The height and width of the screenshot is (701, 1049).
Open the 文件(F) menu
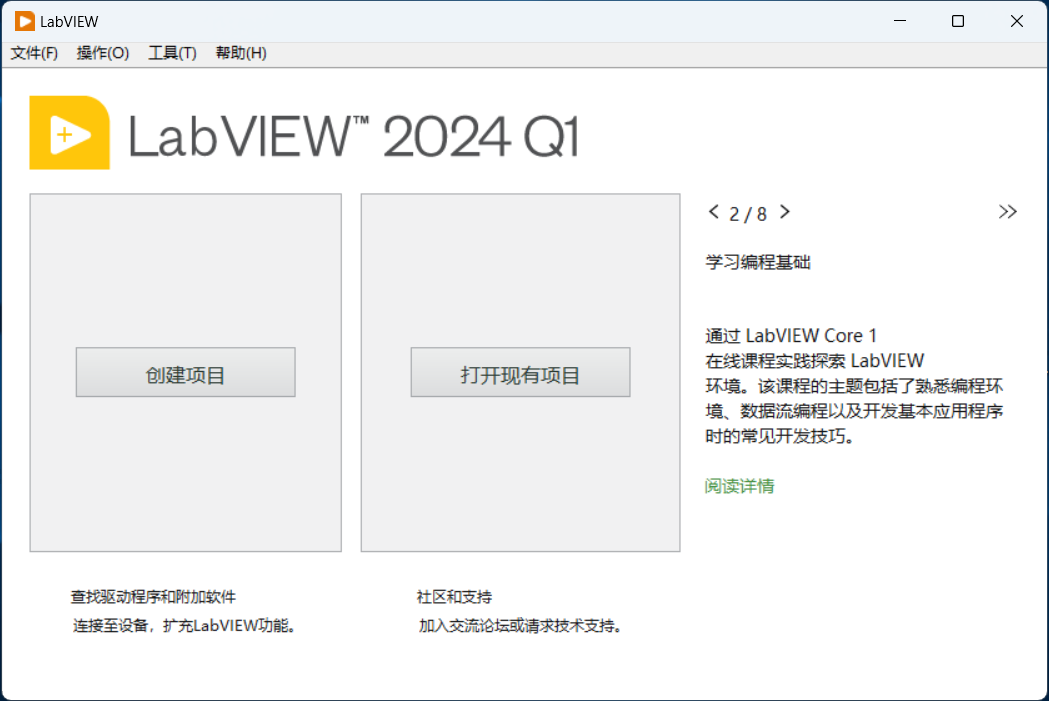[34, 53]
